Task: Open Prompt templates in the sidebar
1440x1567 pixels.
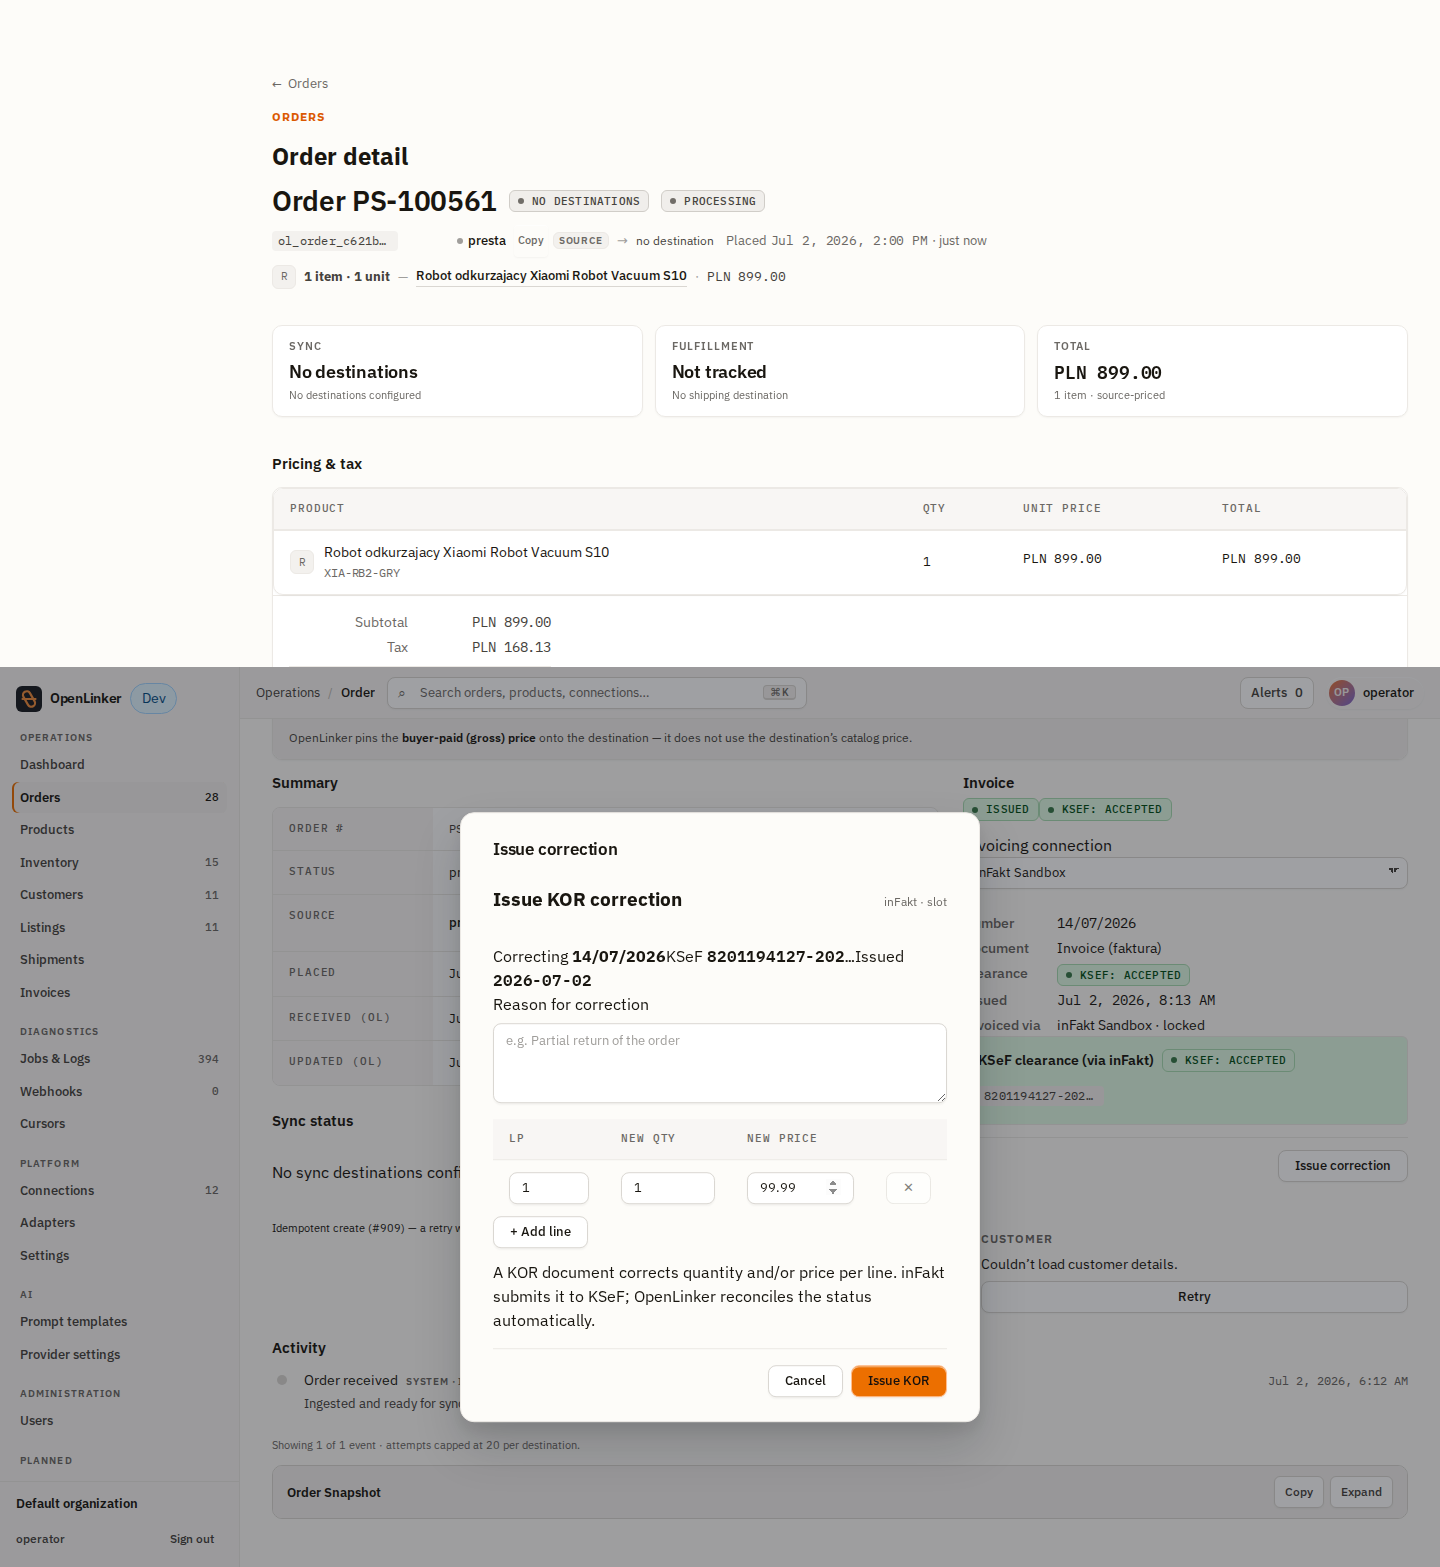Action: pyautogui.click(x=119, y=1322)
